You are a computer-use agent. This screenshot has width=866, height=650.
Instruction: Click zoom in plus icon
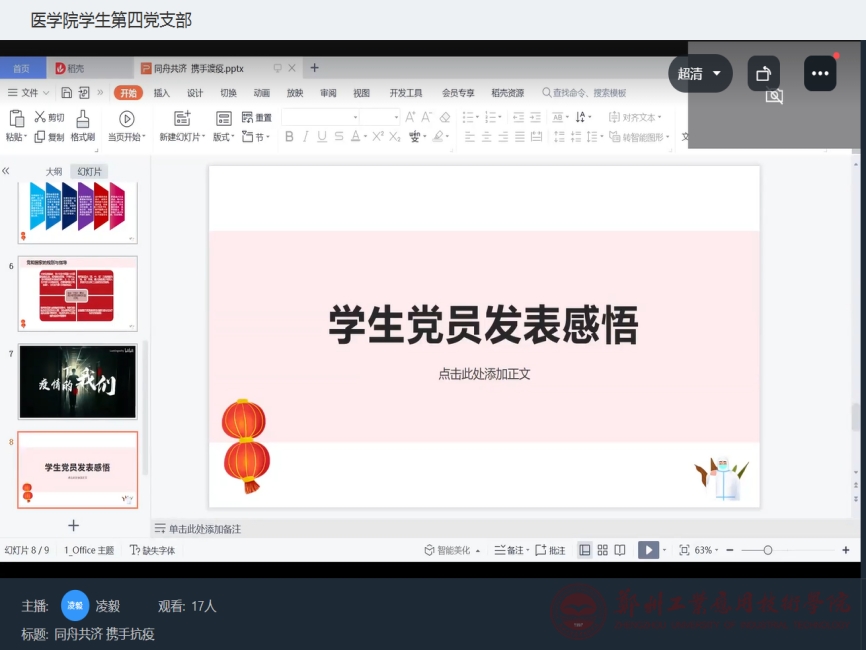[x=846, y=550]
